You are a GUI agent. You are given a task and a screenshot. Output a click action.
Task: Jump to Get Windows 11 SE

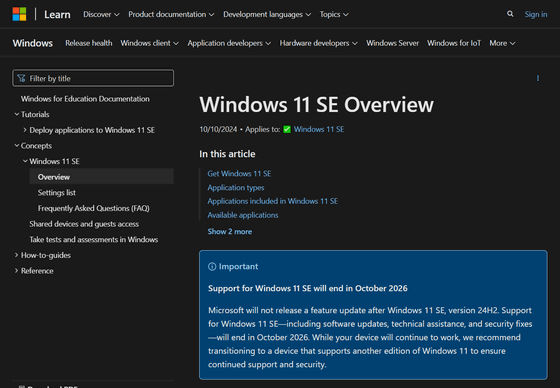point(239,174)
